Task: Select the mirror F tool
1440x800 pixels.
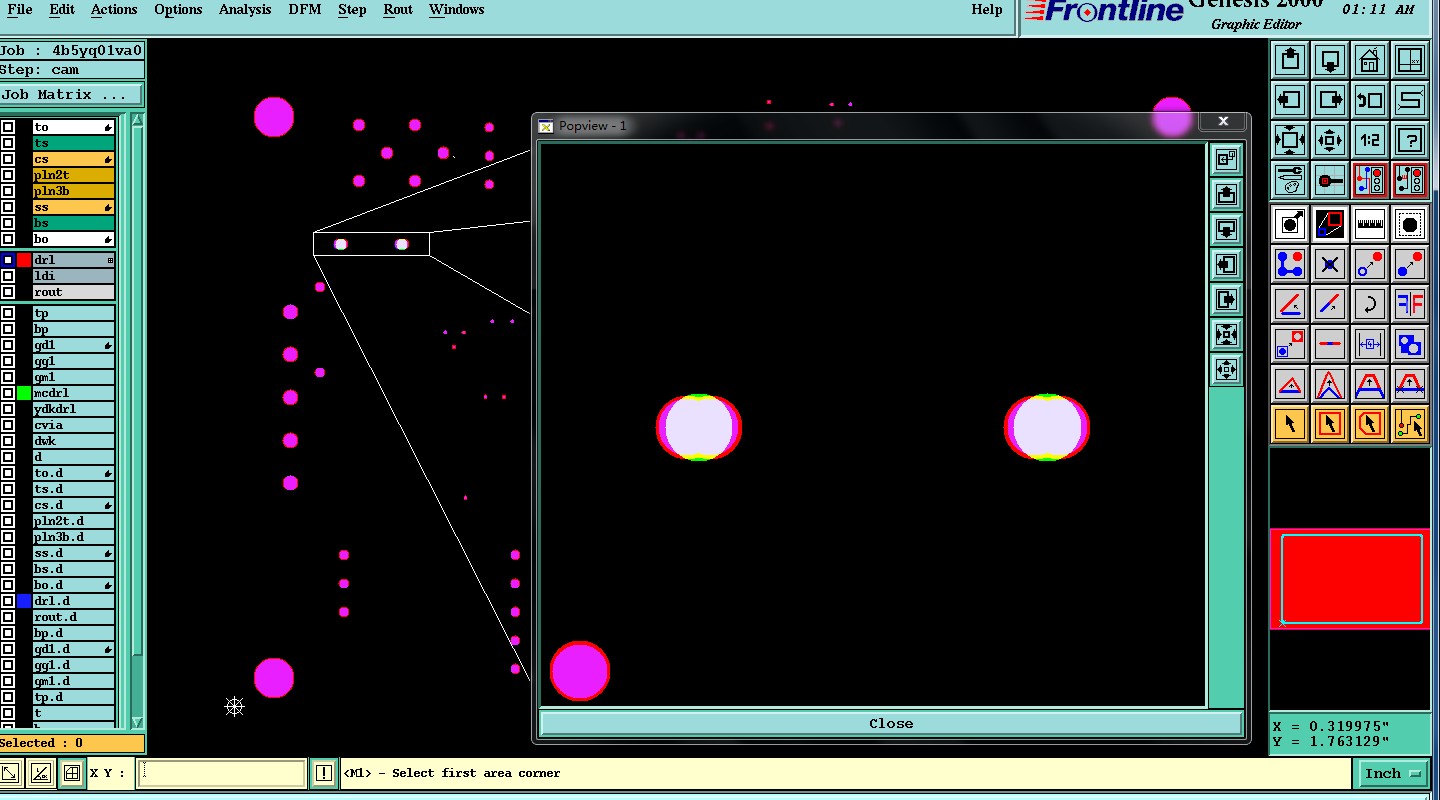Action: 1409,304
